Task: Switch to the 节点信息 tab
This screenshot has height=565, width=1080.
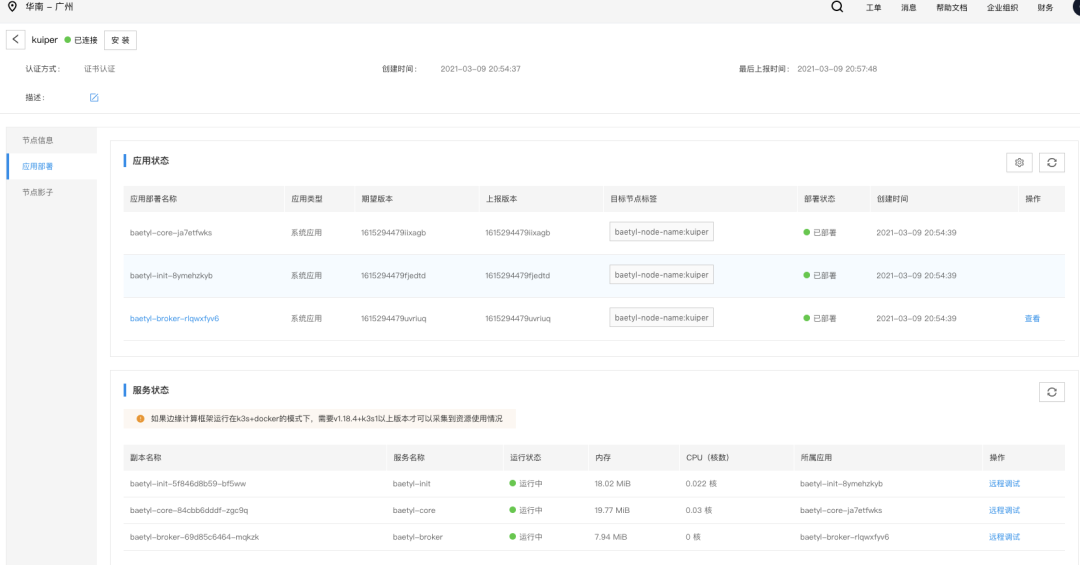Action: (52, 141)
